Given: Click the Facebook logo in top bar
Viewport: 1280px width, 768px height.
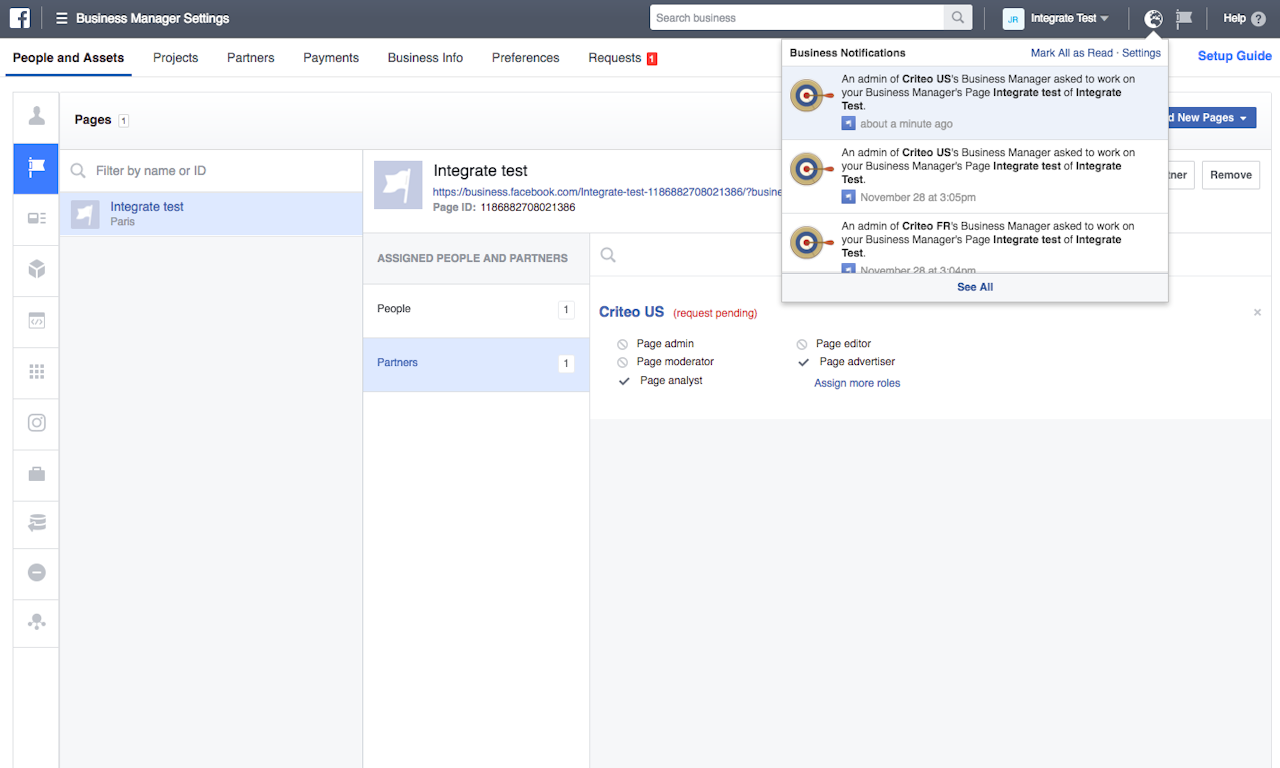Looking at the screenshot, I should 19,18.
